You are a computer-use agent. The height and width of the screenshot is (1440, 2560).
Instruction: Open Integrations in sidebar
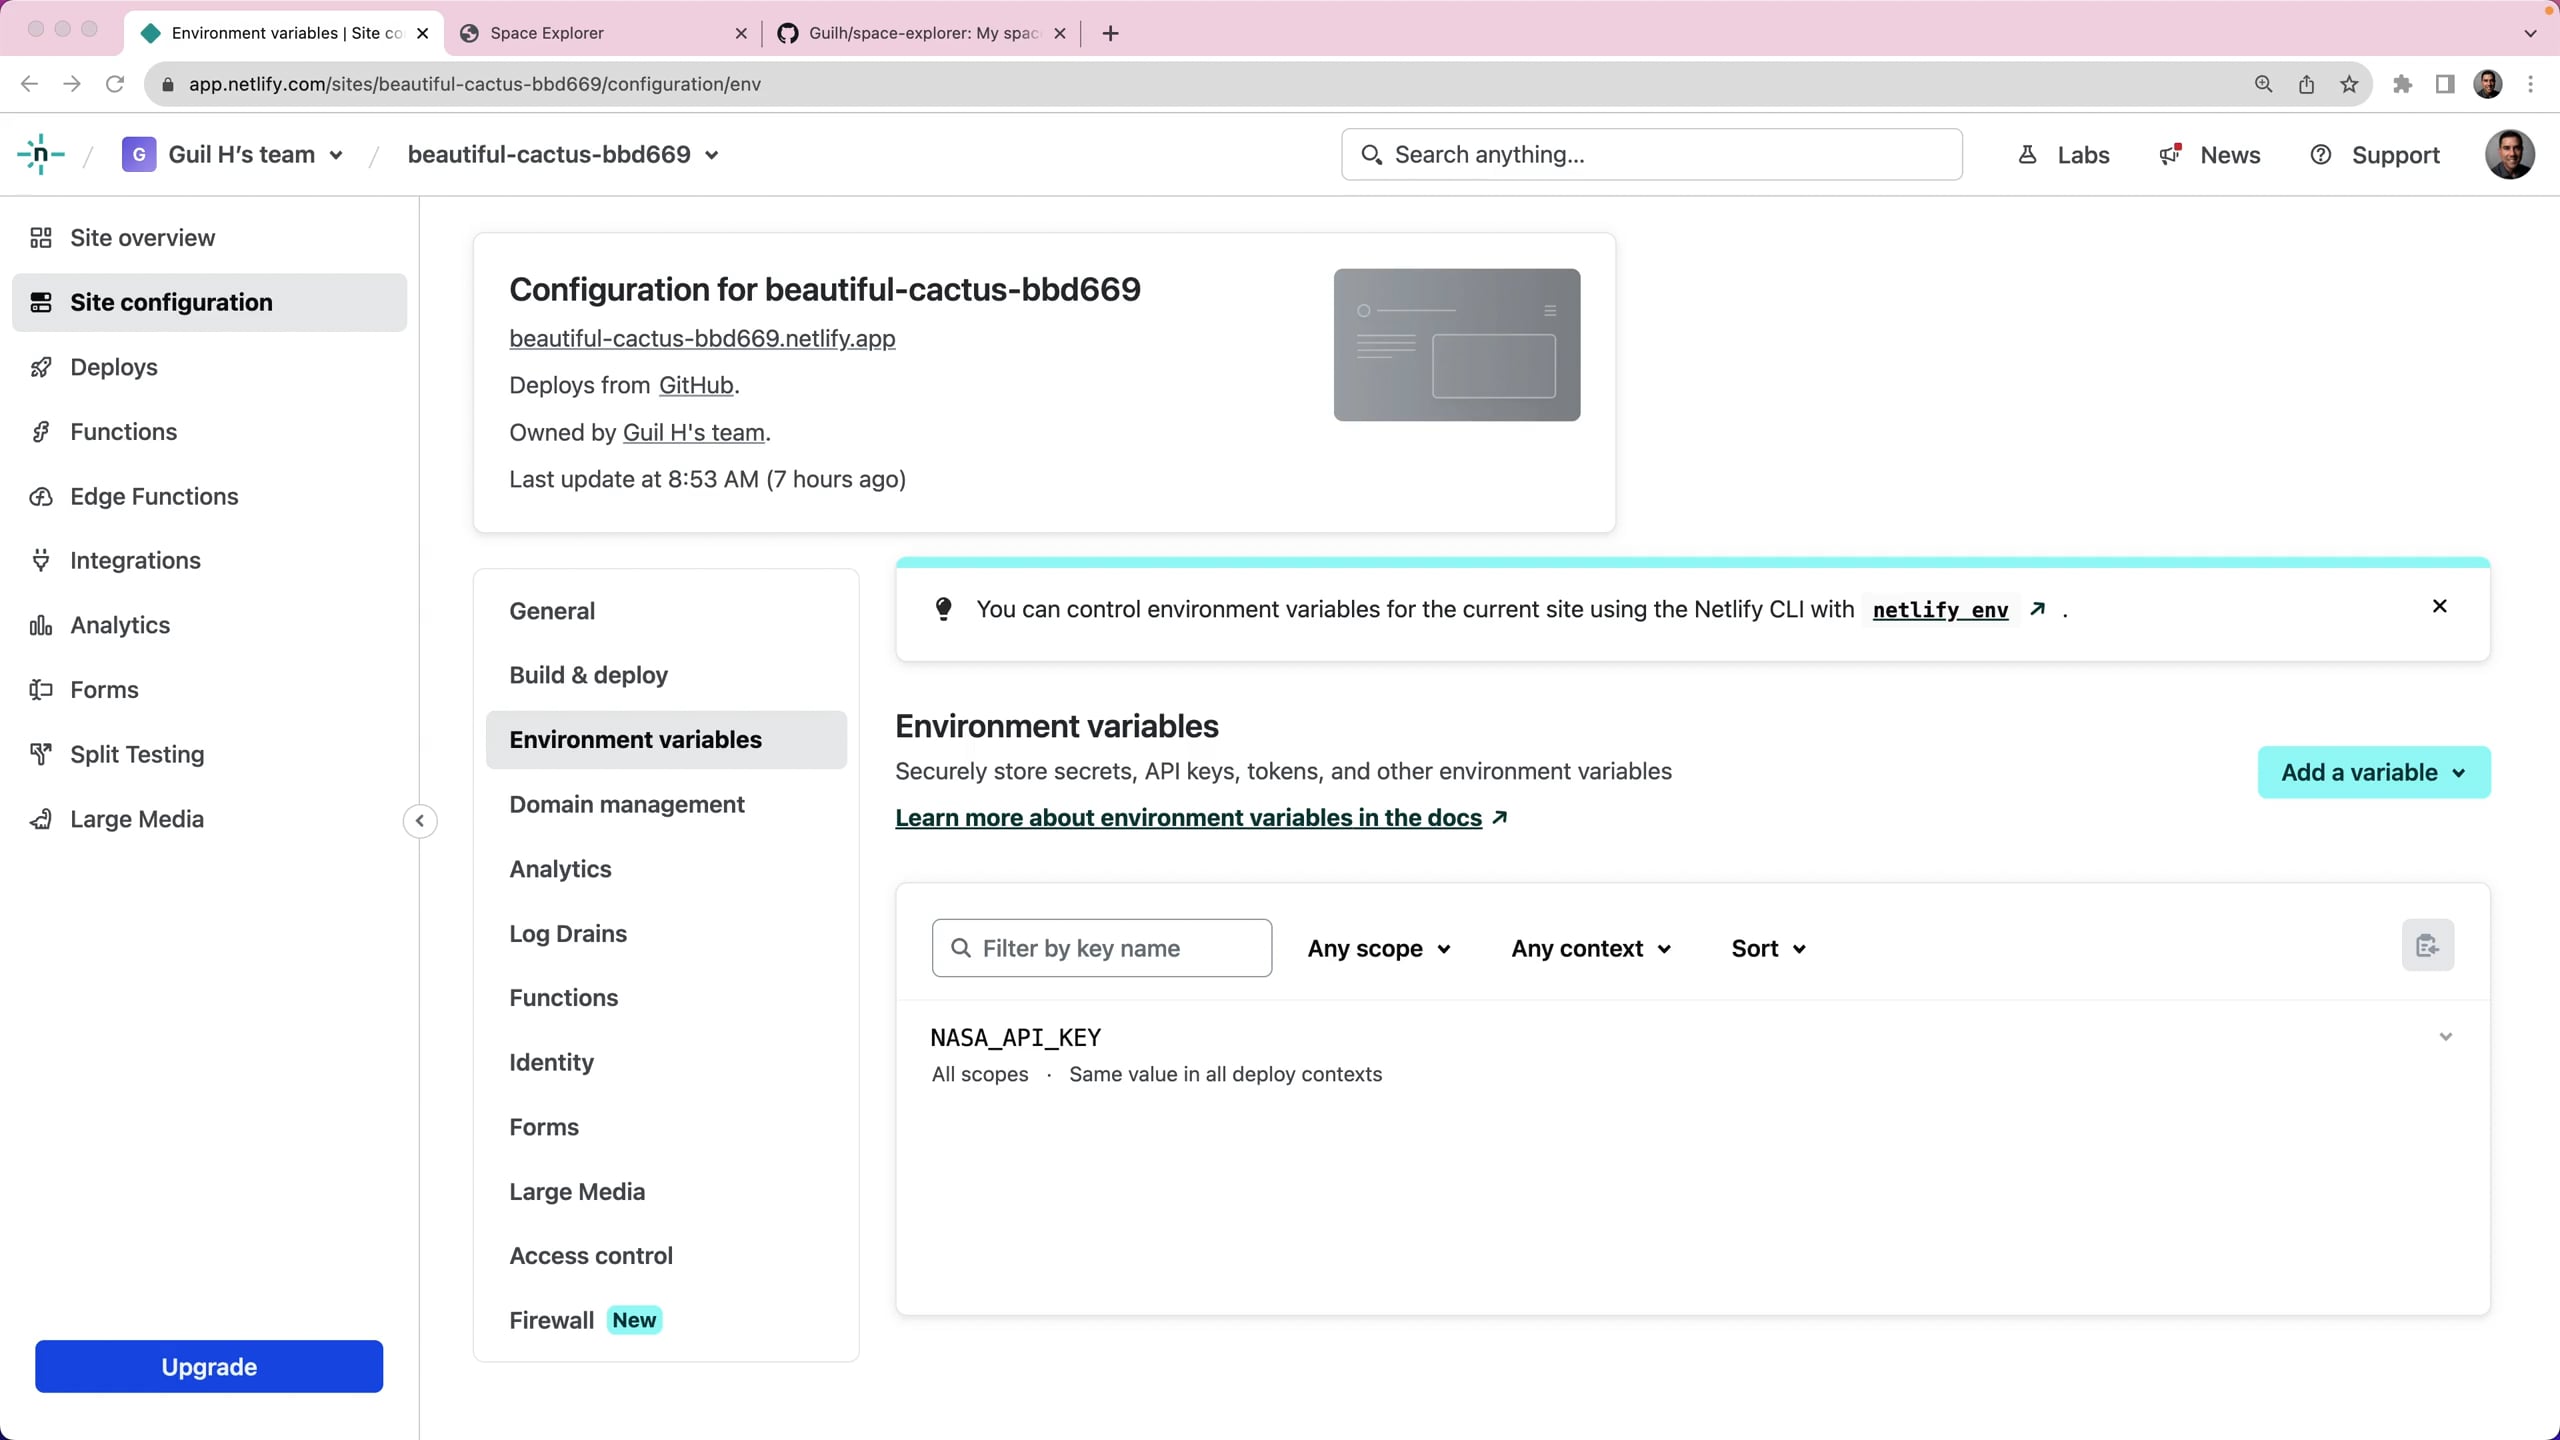point(135,560)
